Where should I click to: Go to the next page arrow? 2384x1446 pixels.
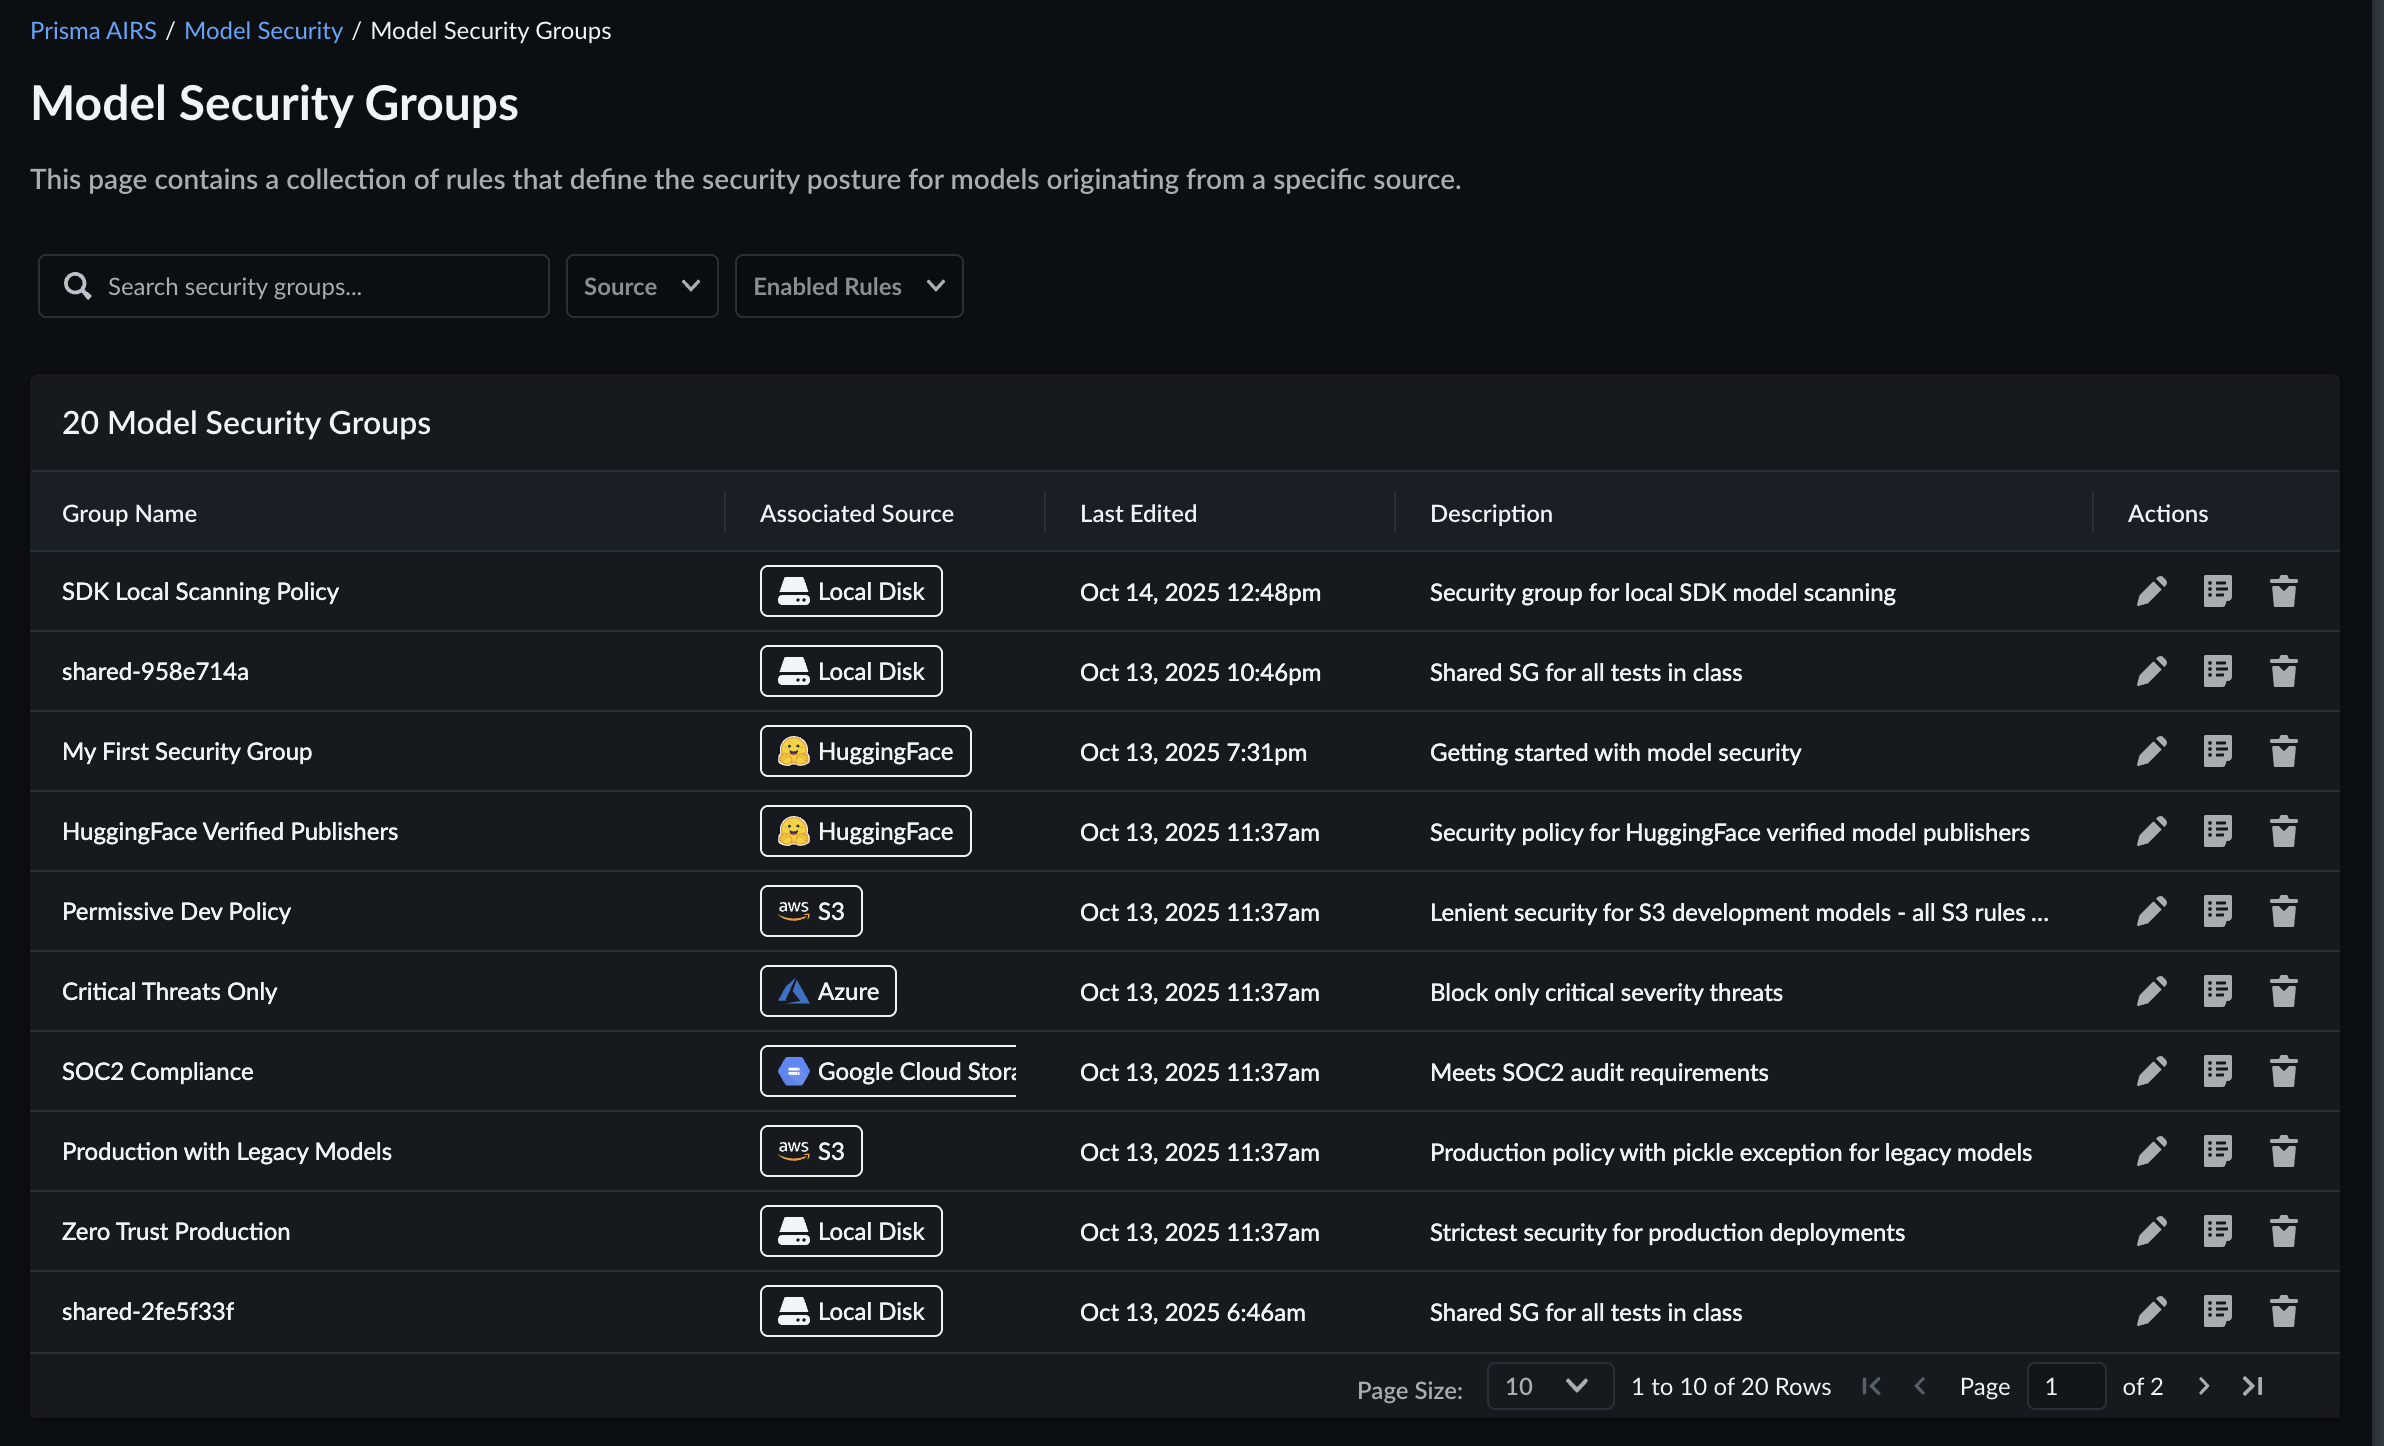[x=2204, y=1386]
